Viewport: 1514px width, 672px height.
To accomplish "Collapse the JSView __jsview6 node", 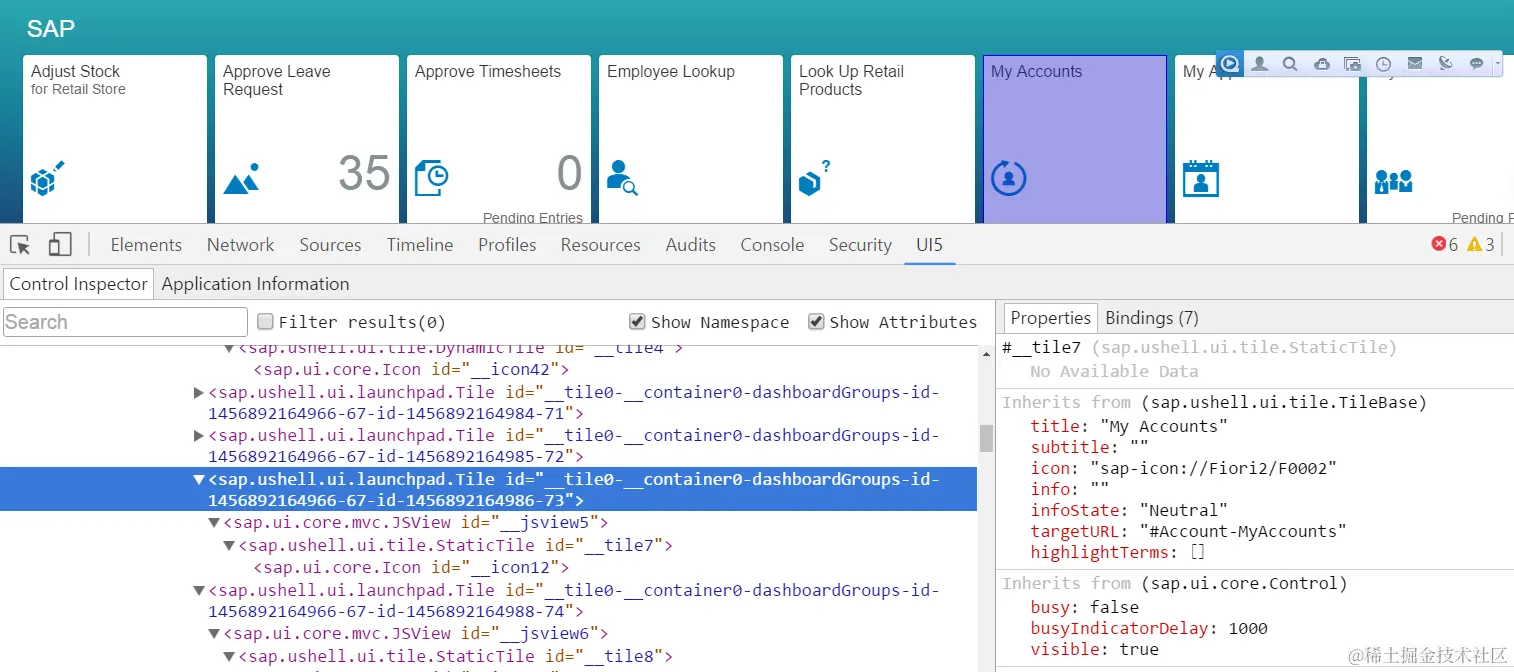I will pos(214,633).
